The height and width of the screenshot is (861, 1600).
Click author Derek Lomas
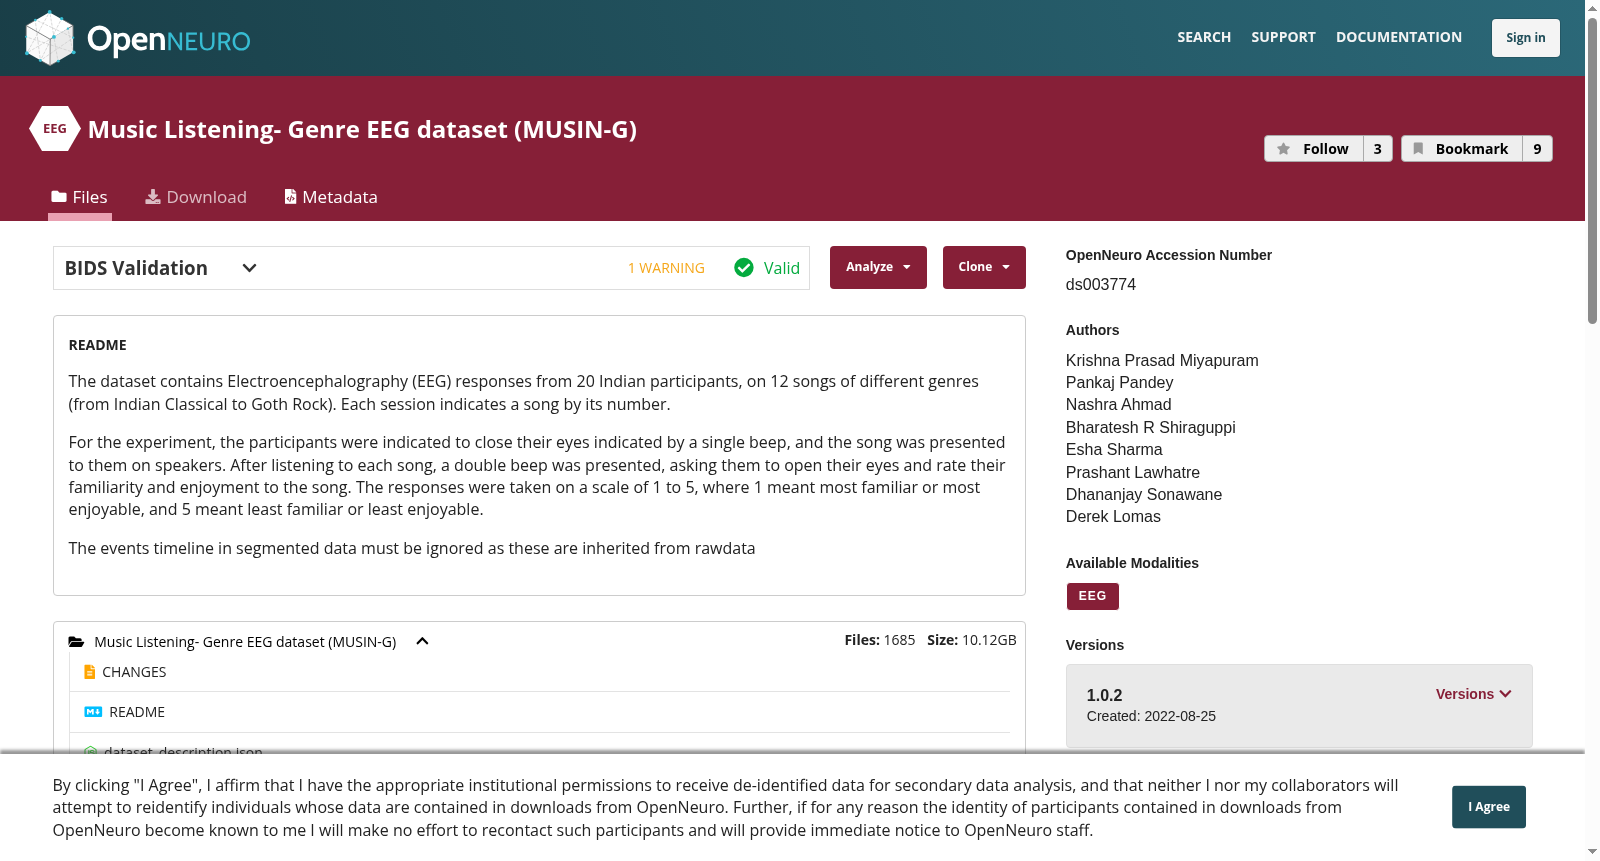pos(1113,516)
